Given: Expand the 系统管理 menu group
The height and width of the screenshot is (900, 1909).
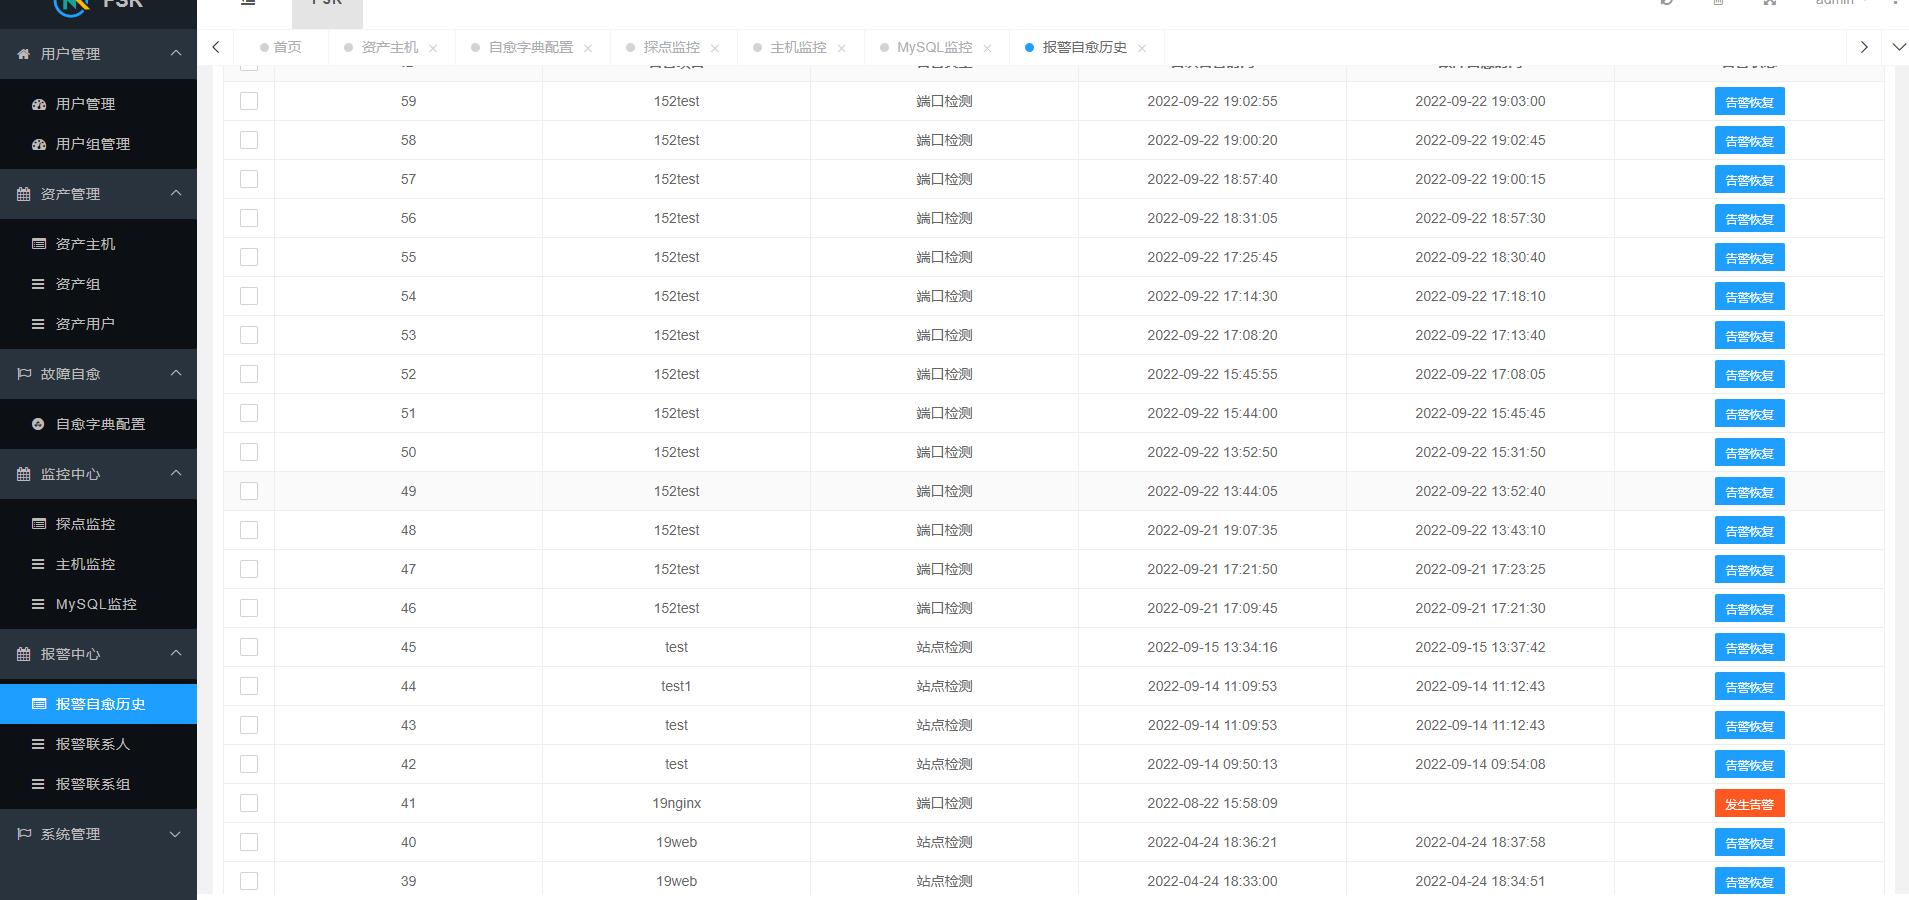Looking at the screenshot, I should point(98,834).
